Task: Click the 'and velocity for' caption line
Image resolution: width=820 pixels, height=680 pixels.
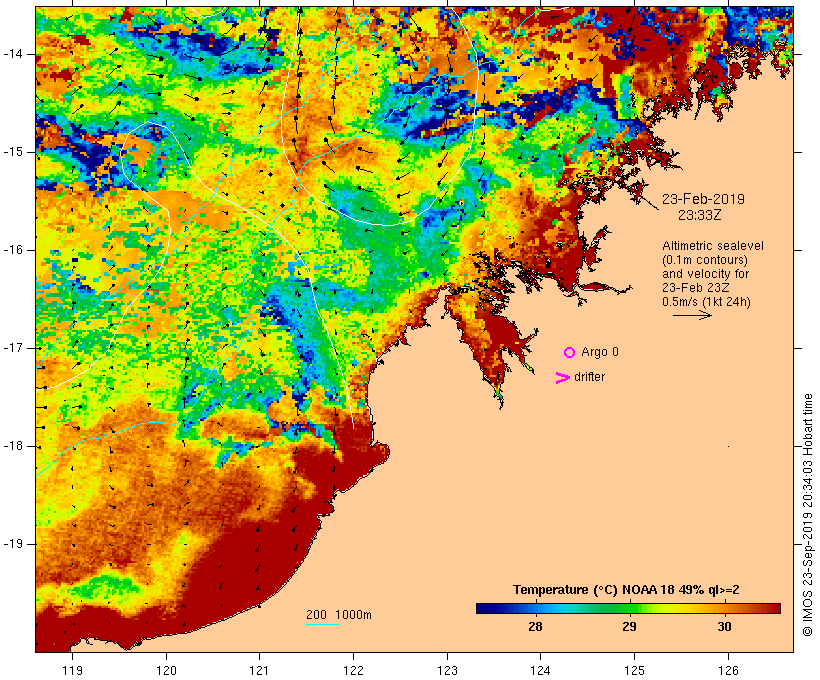Action: click(705, 274)
